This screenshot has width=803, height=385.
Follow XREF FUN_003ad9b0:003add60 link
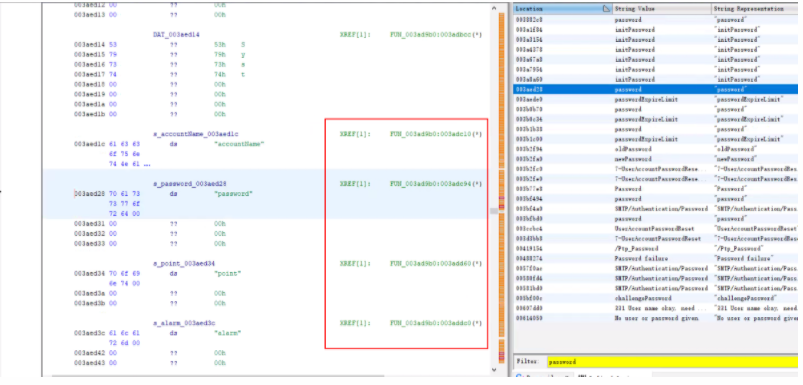[436, 263]
